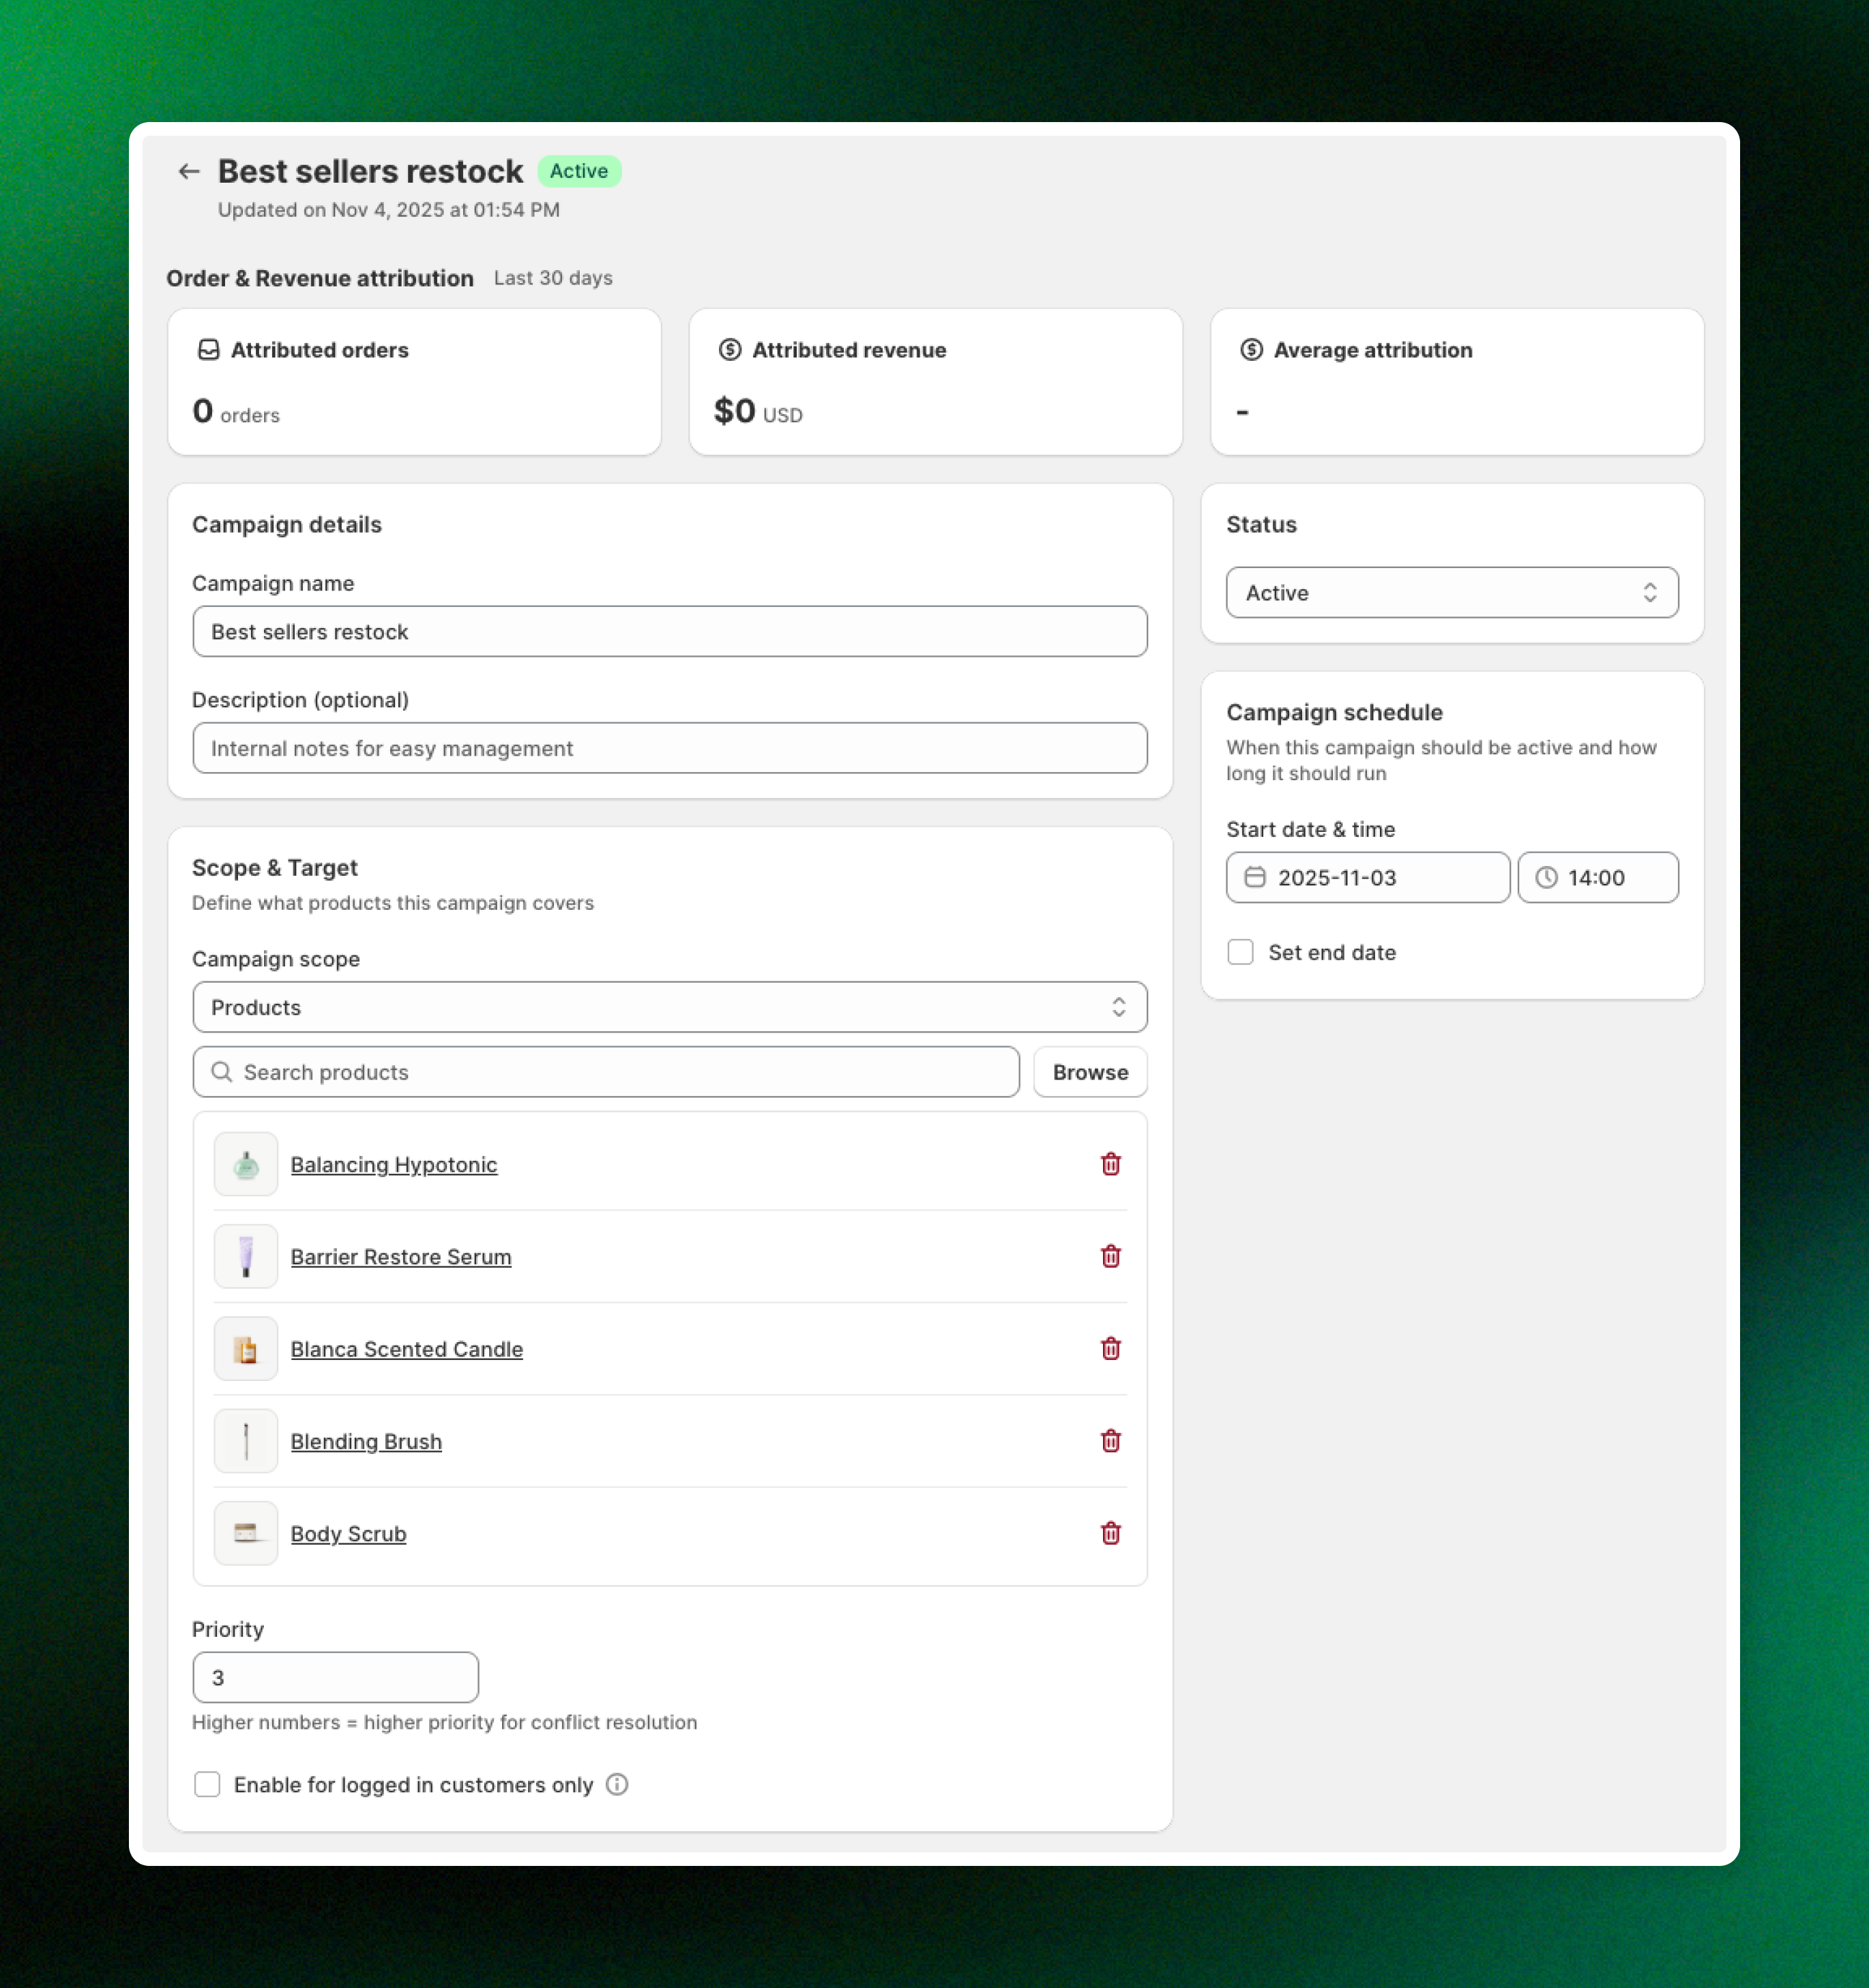Delete Body Scrub from the product list
Image resolution: width=1869 pixels, height=1988 pixels.
1110,1533
